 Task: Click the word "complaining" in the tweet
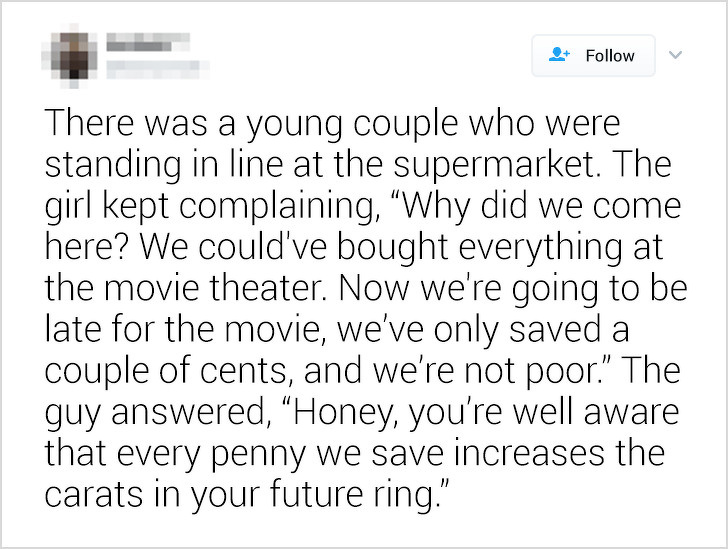point(276,207)
